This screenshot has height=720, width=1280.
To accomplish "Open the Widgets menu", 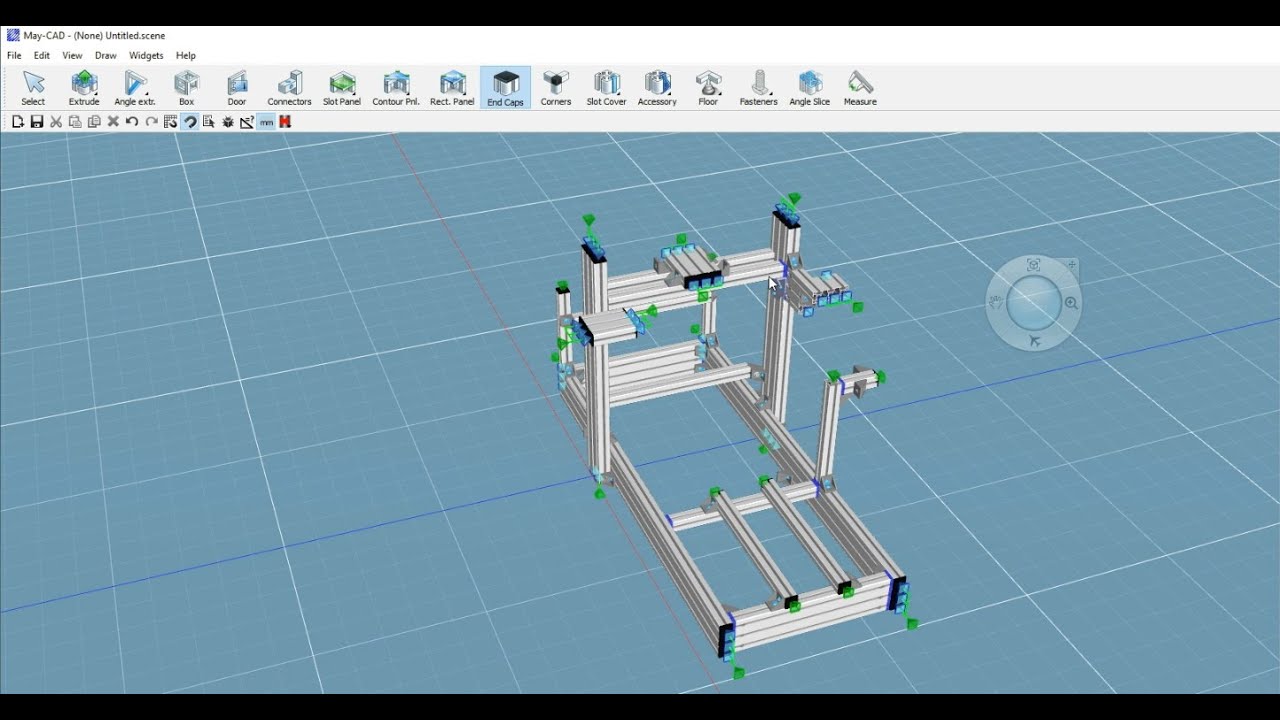I will coord(146,56).
